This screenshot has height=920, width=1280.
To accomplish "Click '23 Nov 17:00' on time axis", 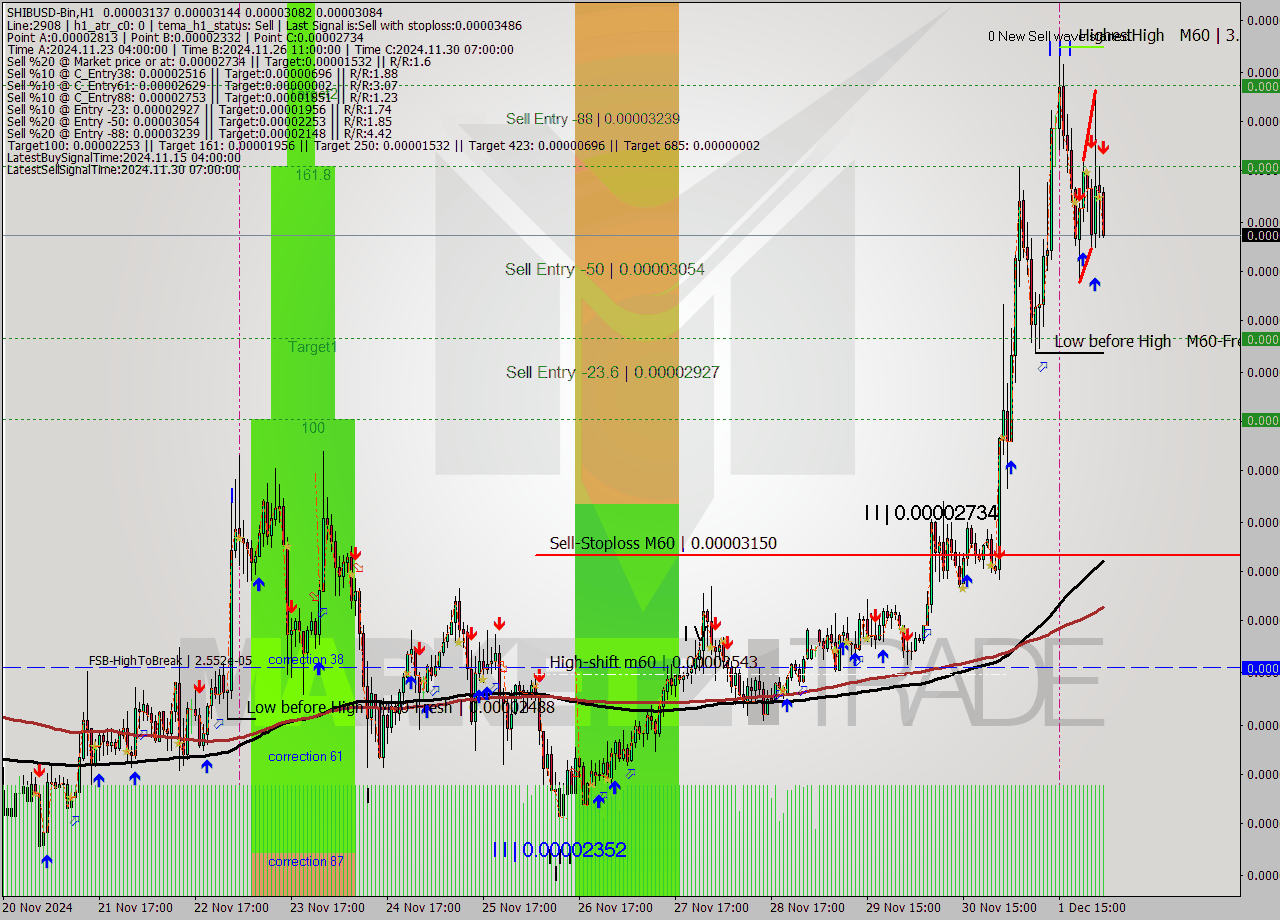I will [327, 908].
